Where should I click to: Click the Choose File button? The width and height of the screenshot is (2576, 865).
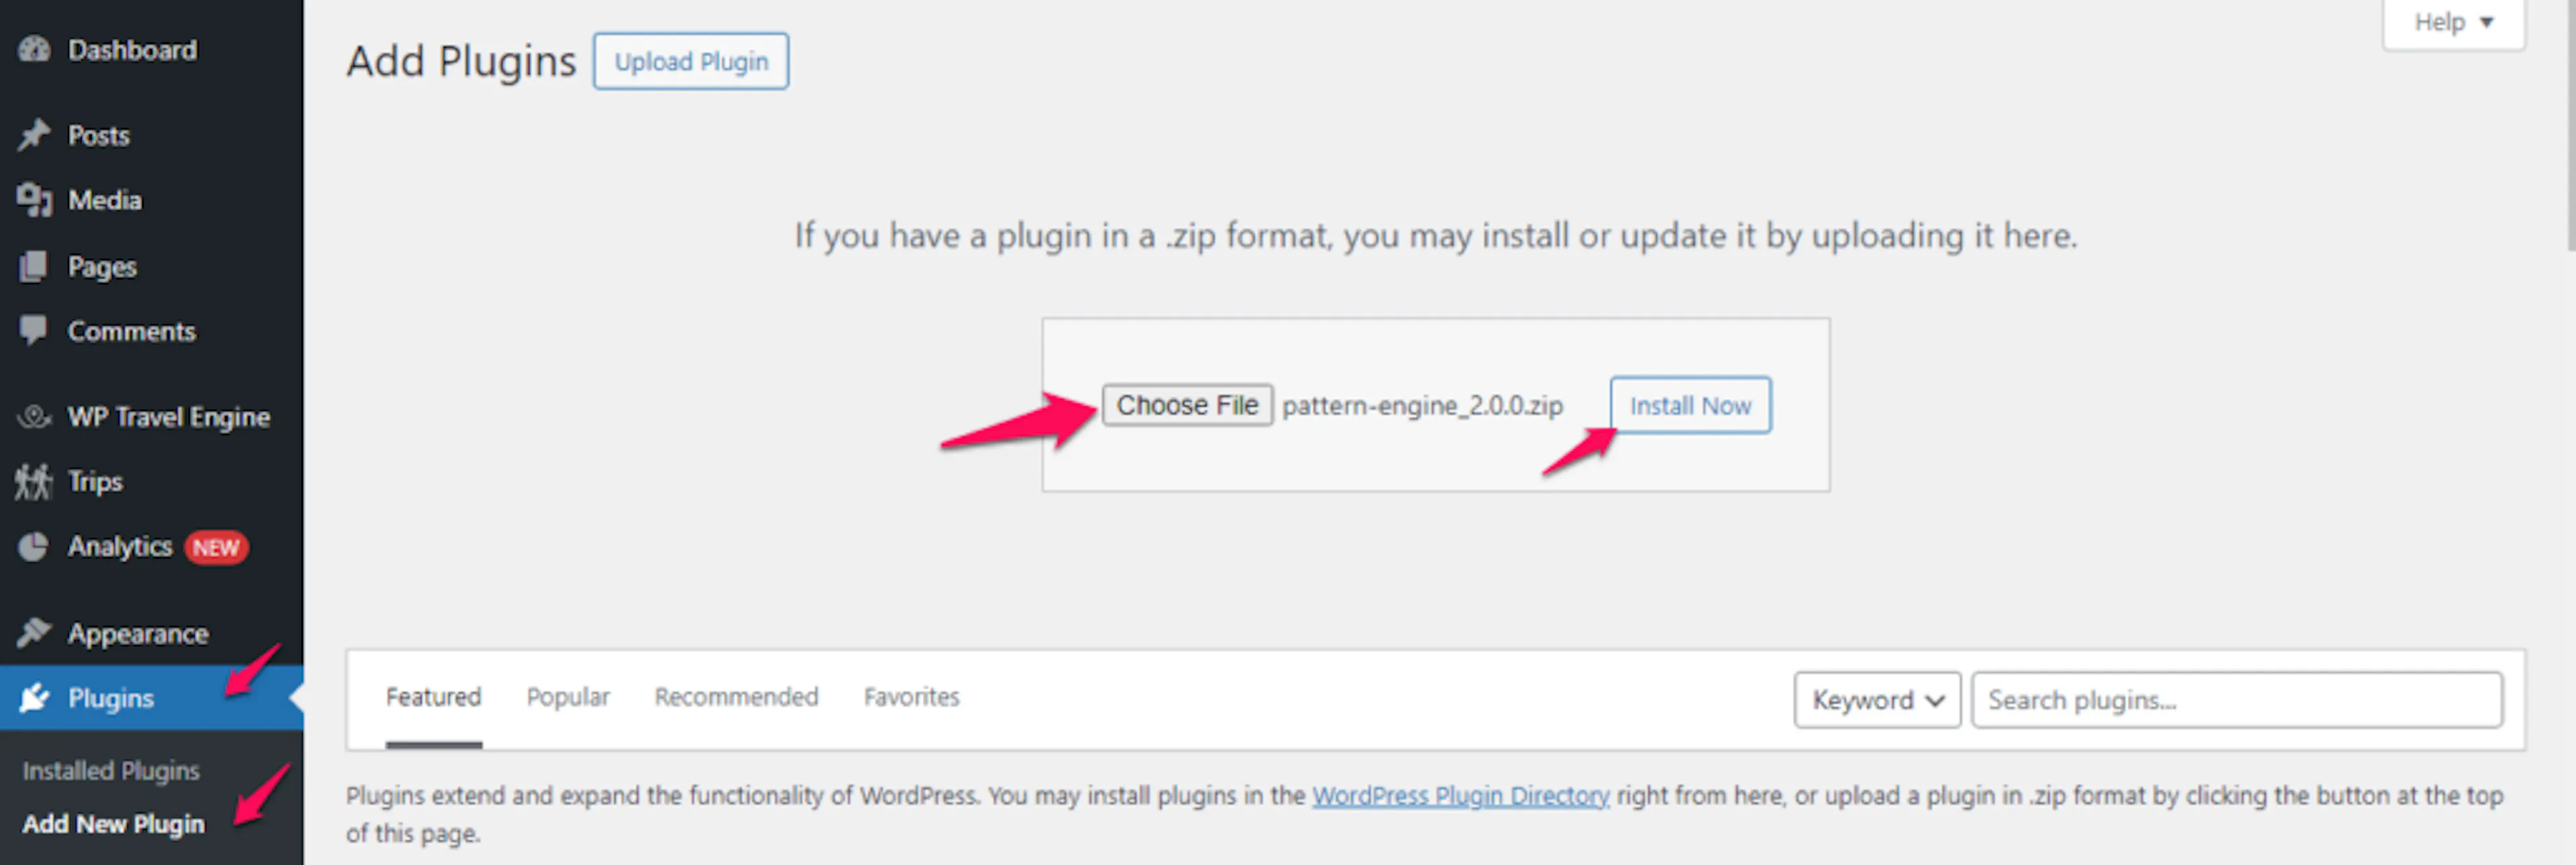tap(1187, 405)
